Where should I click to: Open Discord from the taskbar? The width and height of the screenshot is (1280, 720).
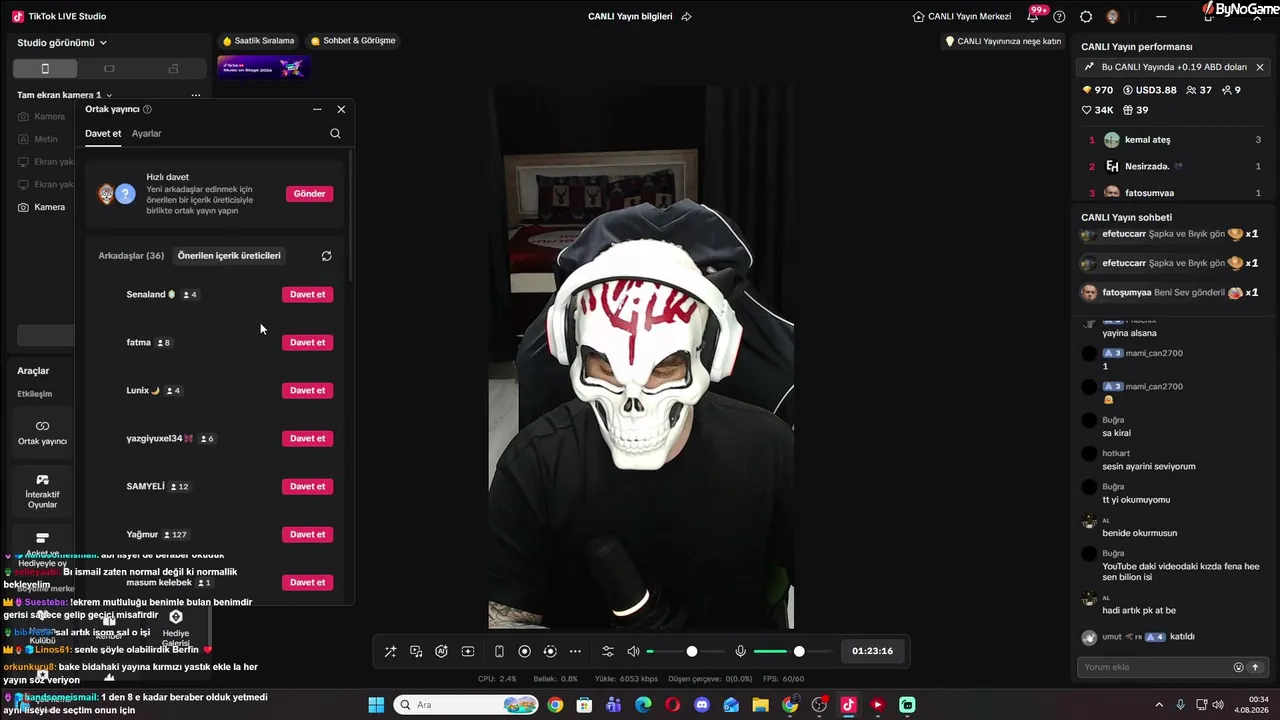702,705
